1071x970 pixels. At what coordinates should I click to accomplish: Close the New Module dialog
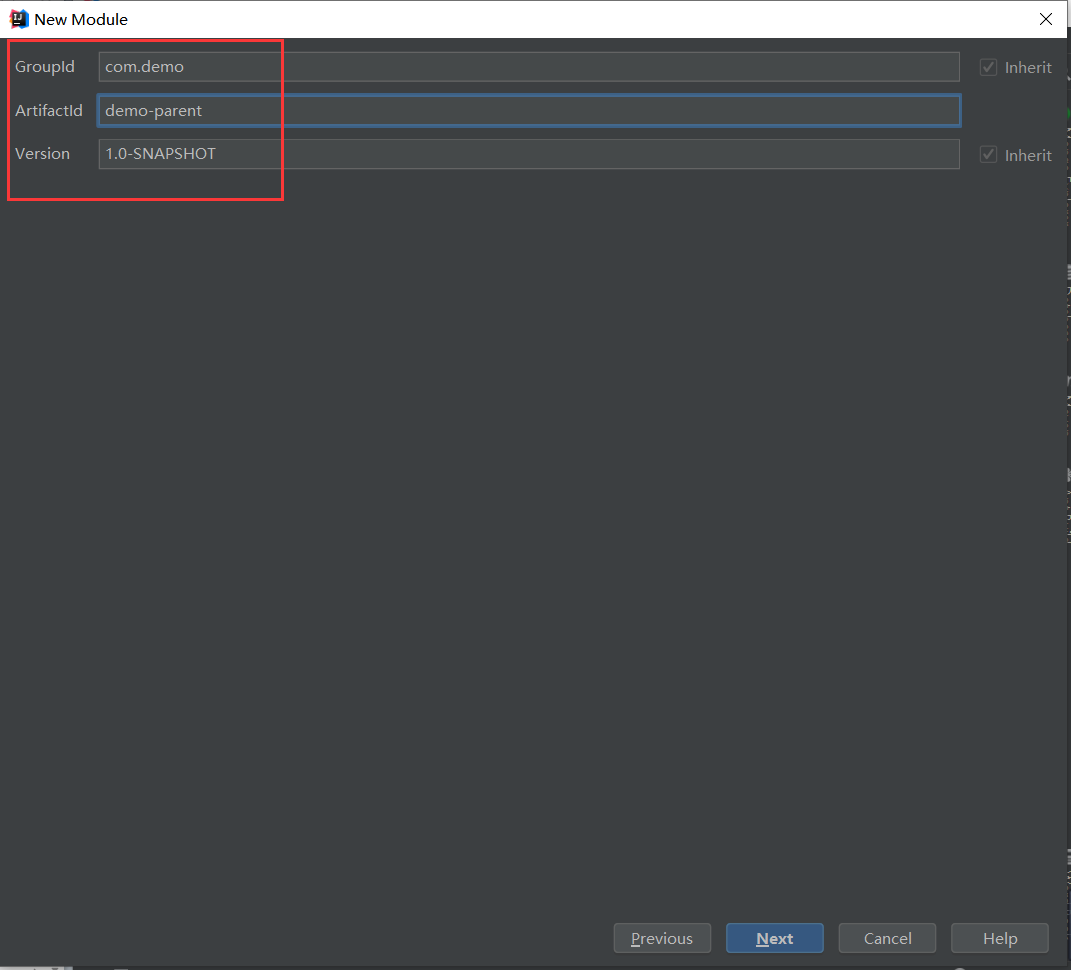(1046, 19)
